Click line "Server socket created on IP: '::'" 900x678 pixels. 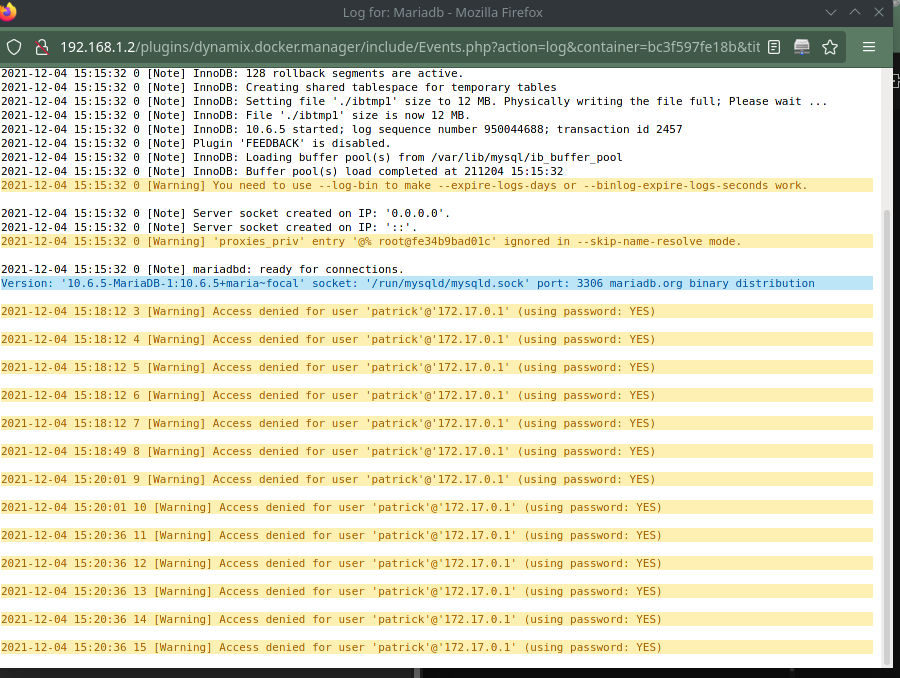(x=209, y=227)
